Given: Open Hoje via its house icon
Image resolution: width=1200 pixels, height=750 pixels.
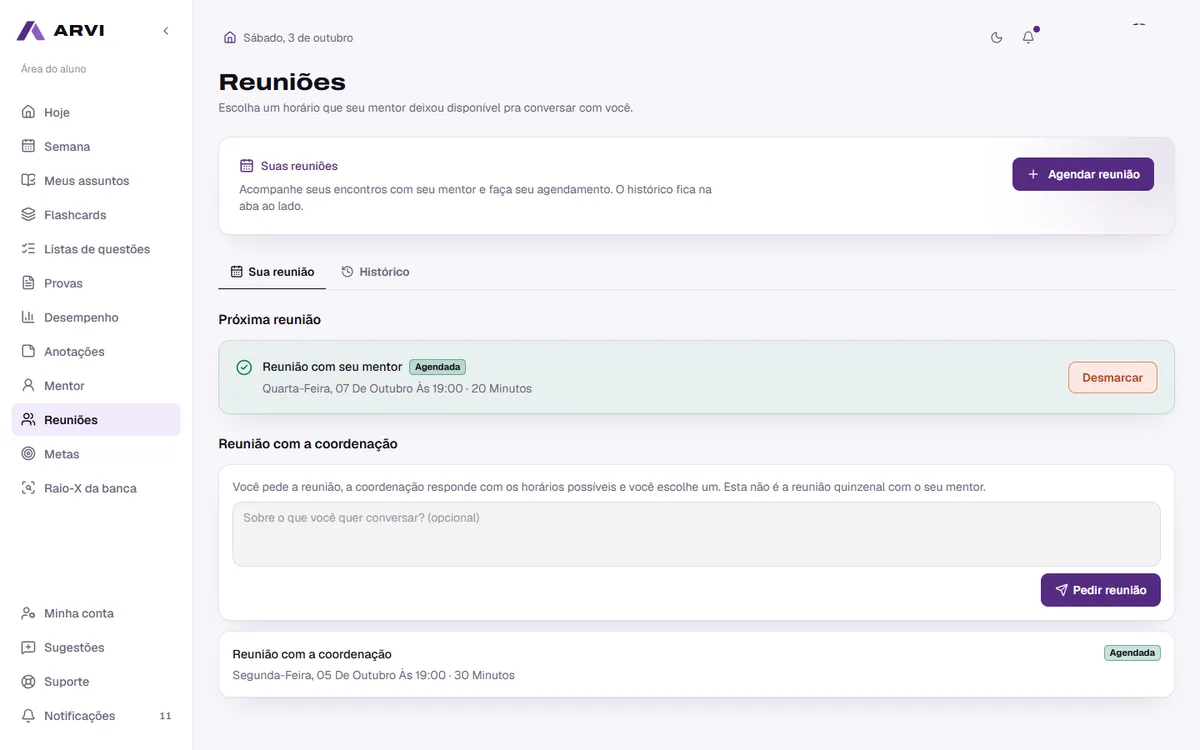Looking at the screenshot, I should click(x=28, y=112).
